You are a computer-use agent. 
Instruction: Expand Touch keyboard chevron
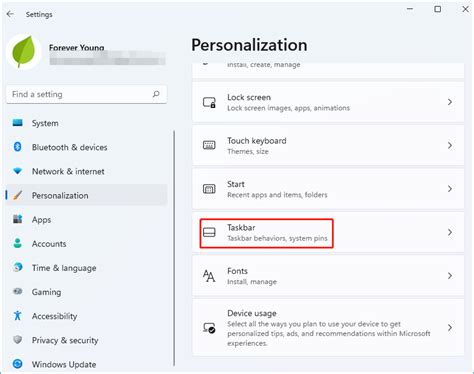450,145
